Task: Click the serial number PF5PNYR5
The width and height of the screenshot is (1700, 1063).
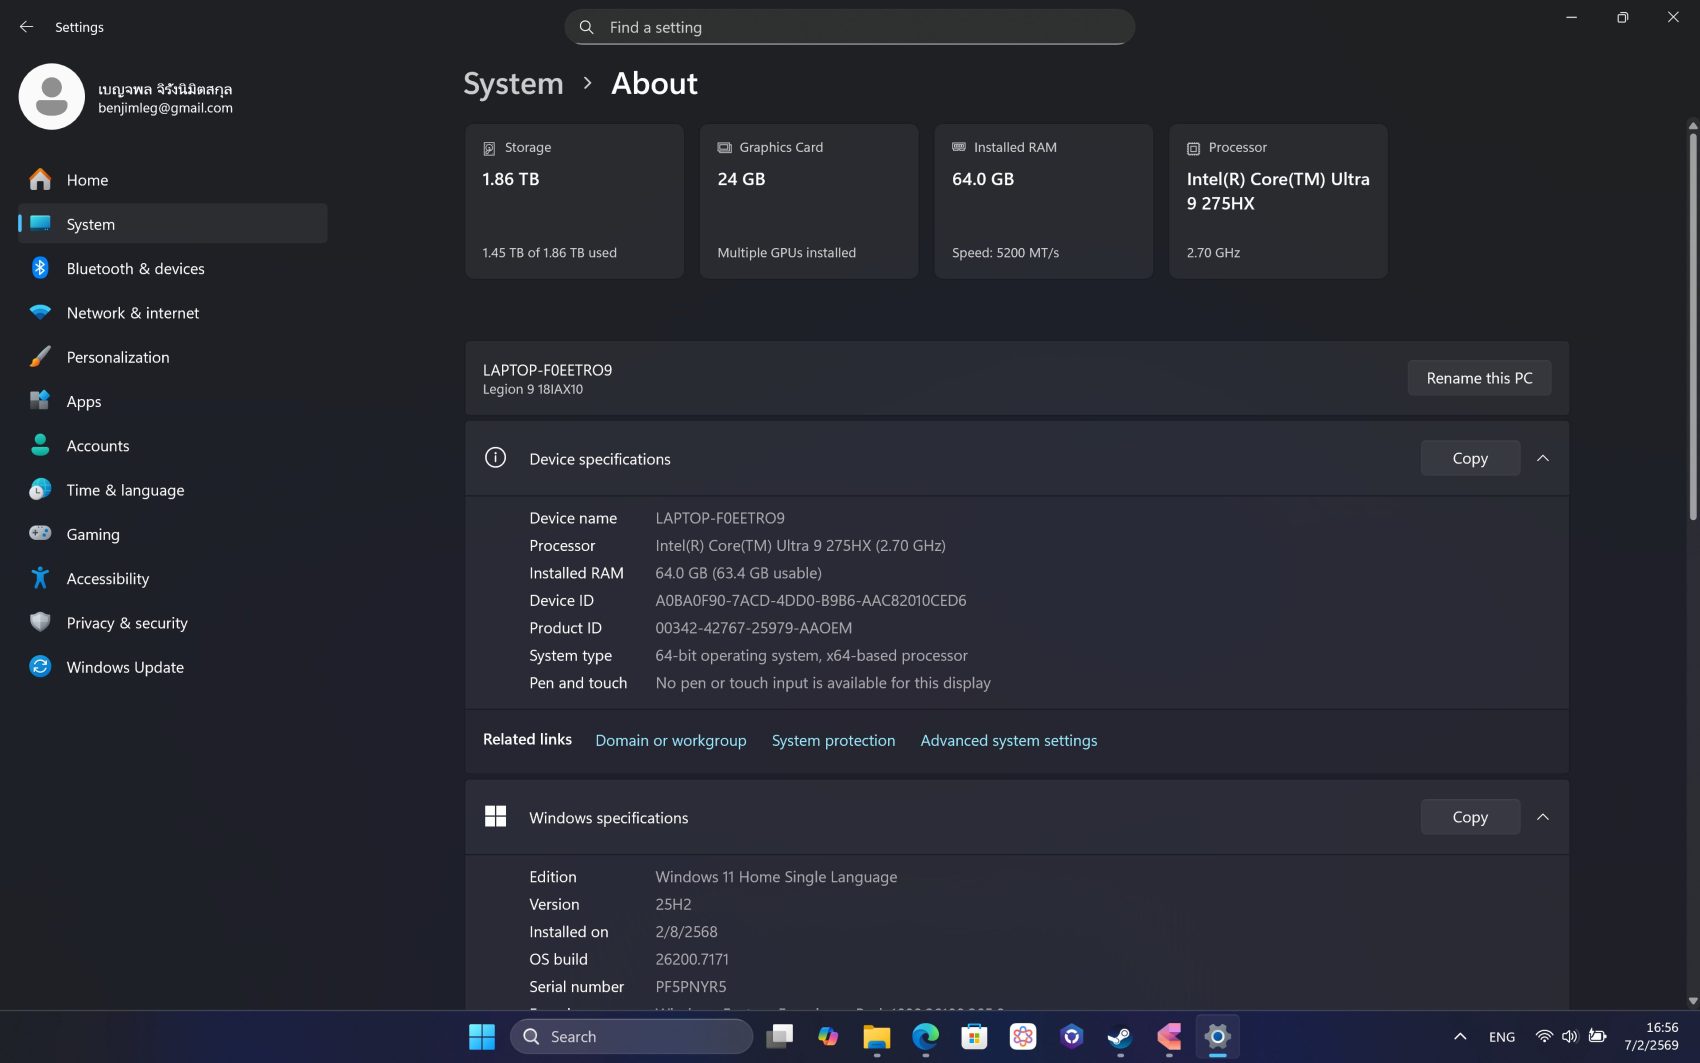Action: [x=691, y=986]
